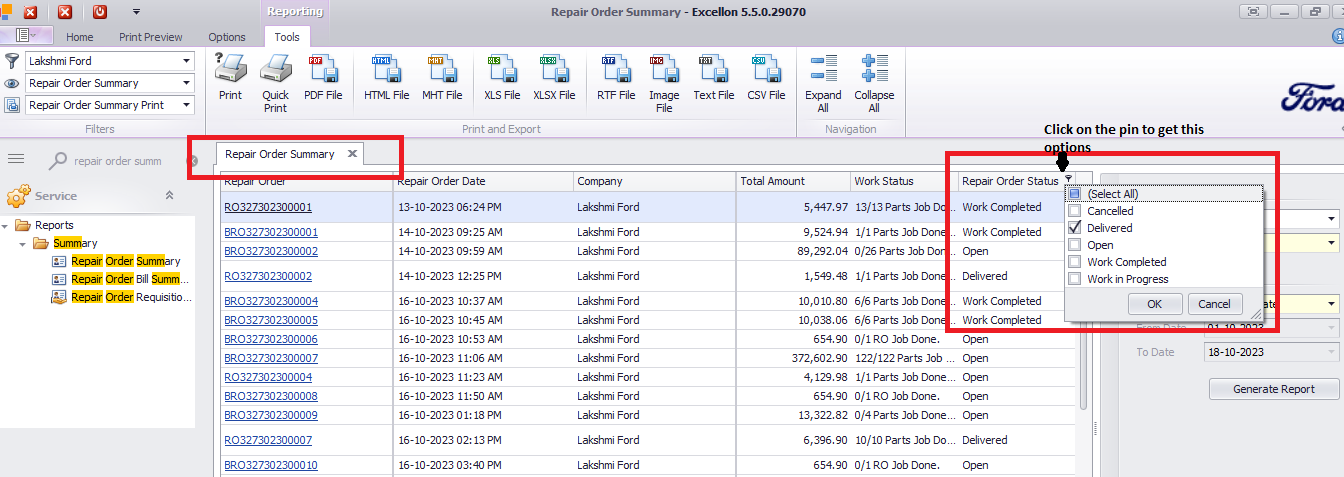Check the Open status filter

click(1074, 245)
